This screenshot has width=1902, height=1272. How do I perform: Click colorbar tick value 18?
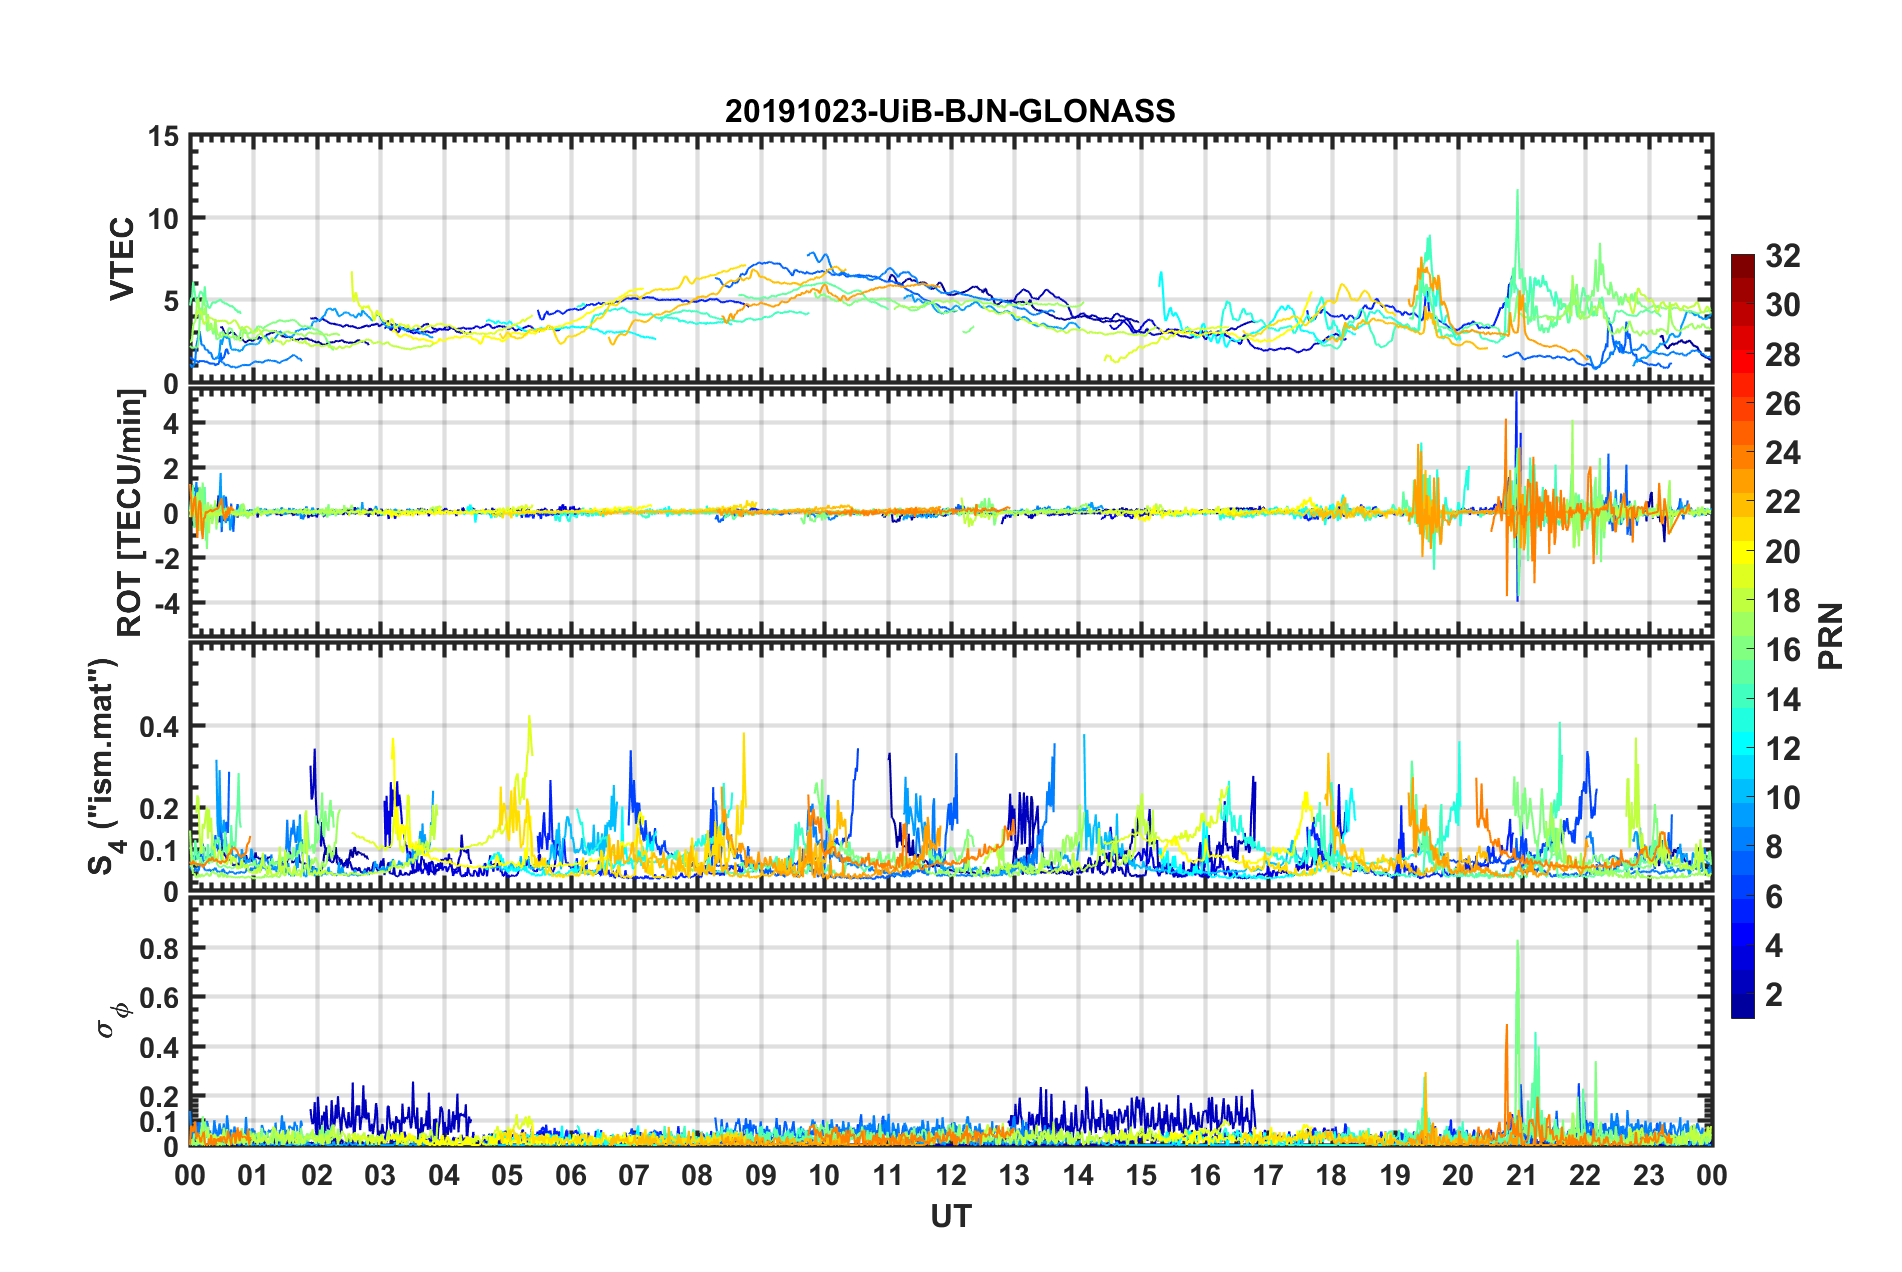coord(1783,601)
